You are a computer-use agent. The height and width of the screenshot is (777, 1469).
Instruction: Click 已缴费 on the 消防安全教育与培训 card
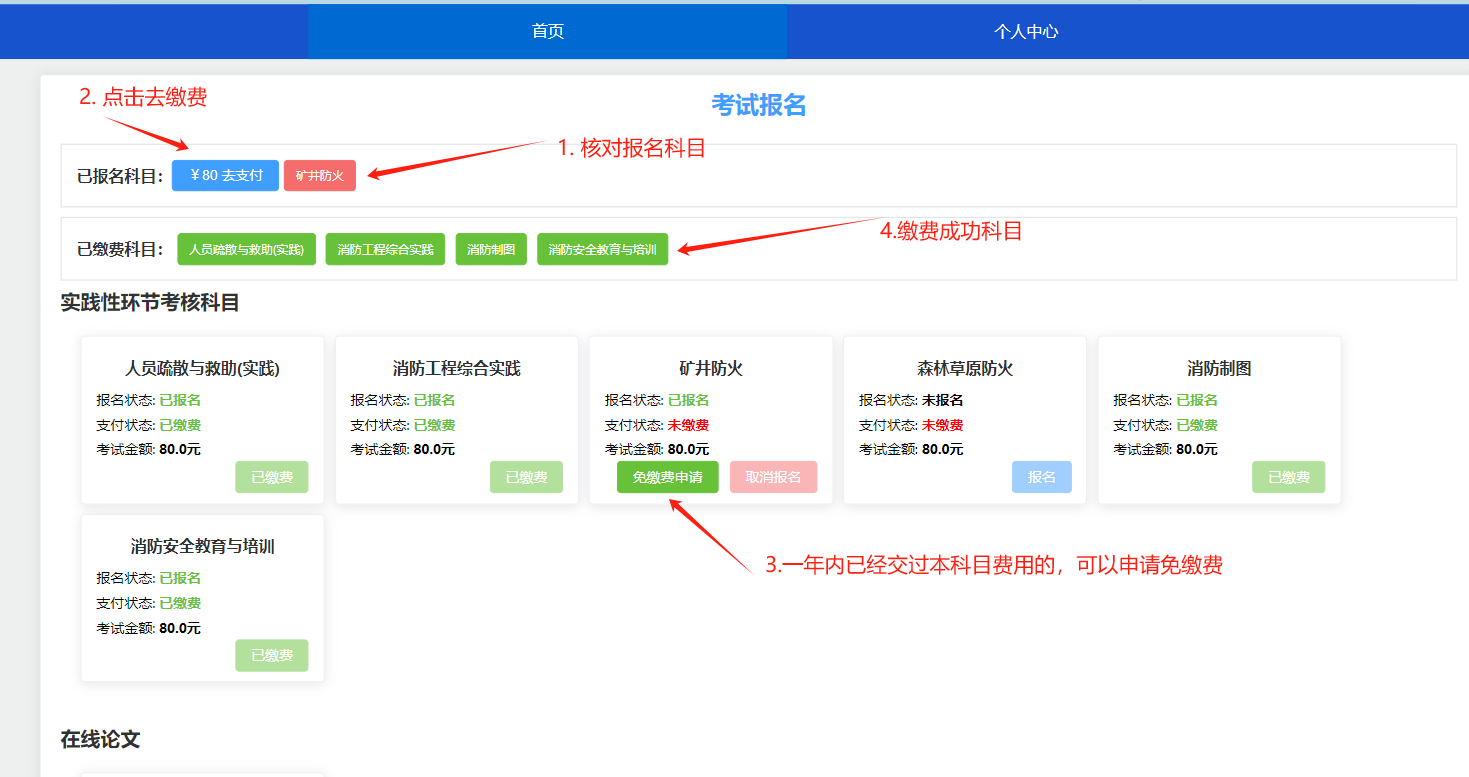click(x=271, y=655)
